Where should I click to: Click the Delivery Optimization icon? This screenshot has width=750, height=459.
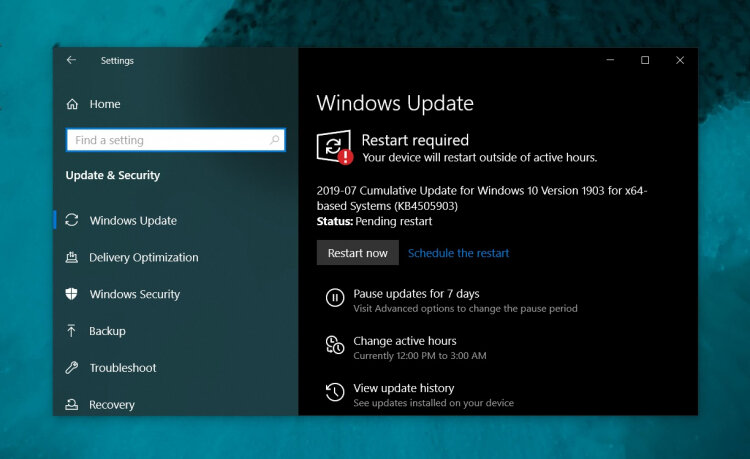tap(72, 257)
